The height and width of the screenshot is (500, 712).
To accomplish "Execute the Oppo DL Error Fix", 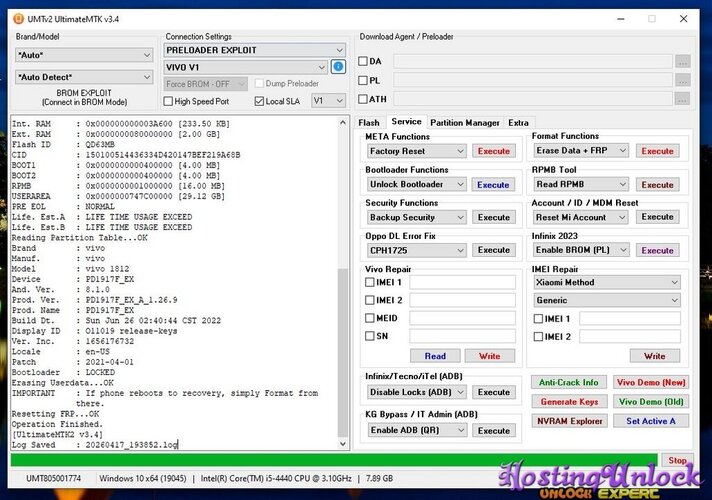I will pyautogui.click(x=494, y=250).
